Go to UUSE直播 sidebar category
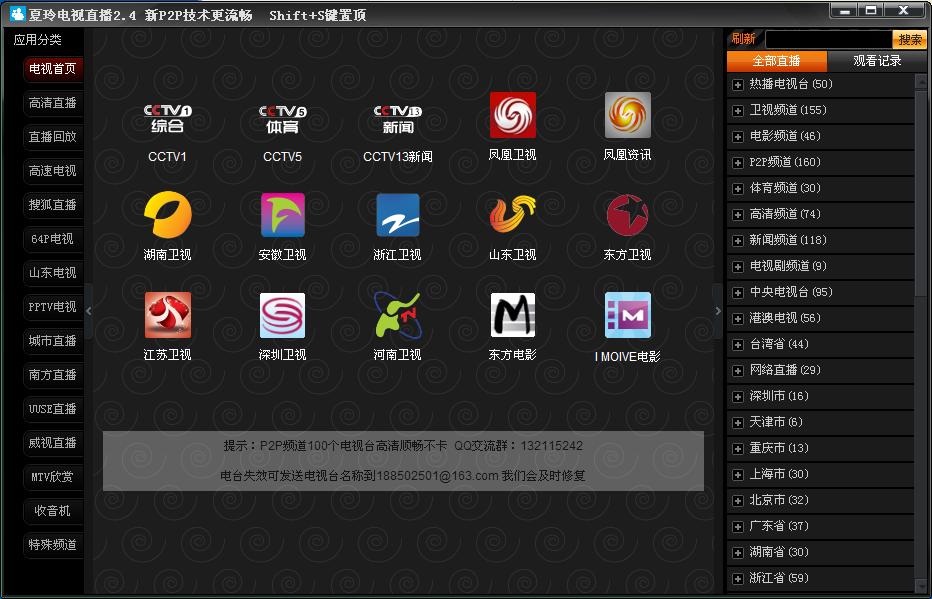The height and width of the screenshot is (599, 932). point(53,409)
